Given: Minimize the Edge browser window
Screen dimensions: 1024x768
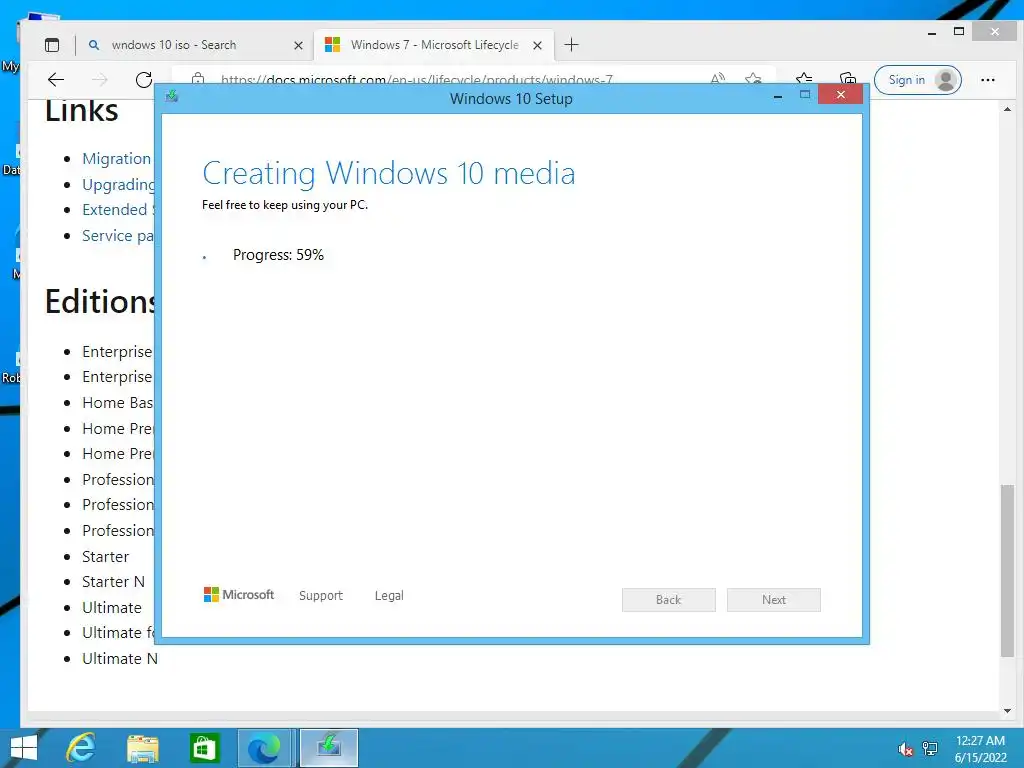Looking at the screenshot, I should click(x=932, y=32).
